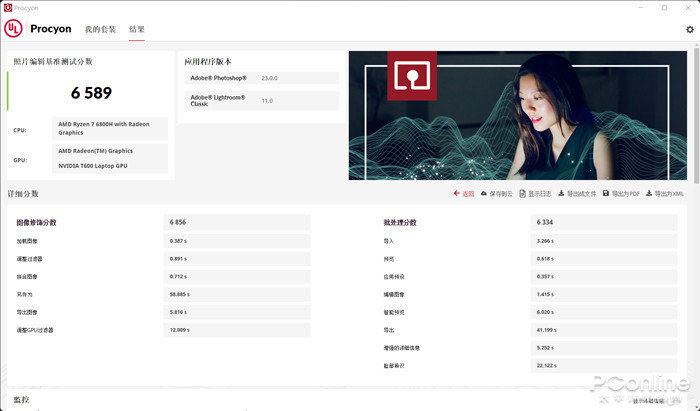The height and width of the screenshot is (411, 700).
Task: Click the show log document icon
Action: point(522,193)
